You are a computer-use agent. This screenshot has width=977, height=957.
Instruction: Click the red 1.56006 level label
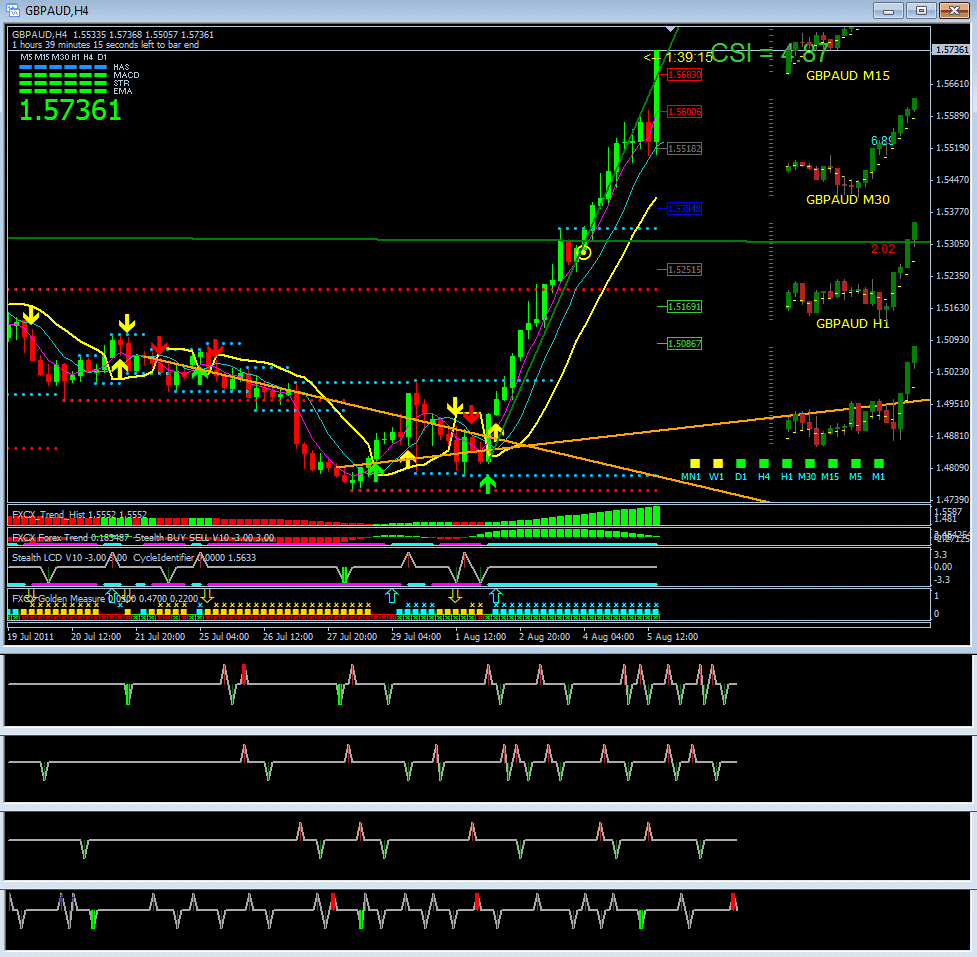click(684, 112)
